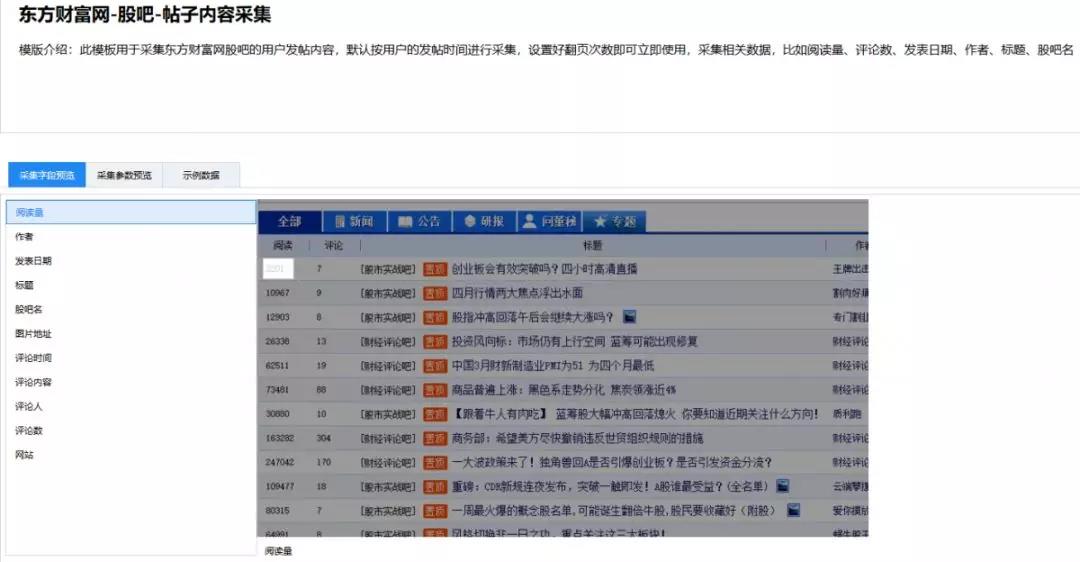Click orange 资讯 tag beside 创业板会有效突破吗
The image size is (1080, 562).
(435, 269)
